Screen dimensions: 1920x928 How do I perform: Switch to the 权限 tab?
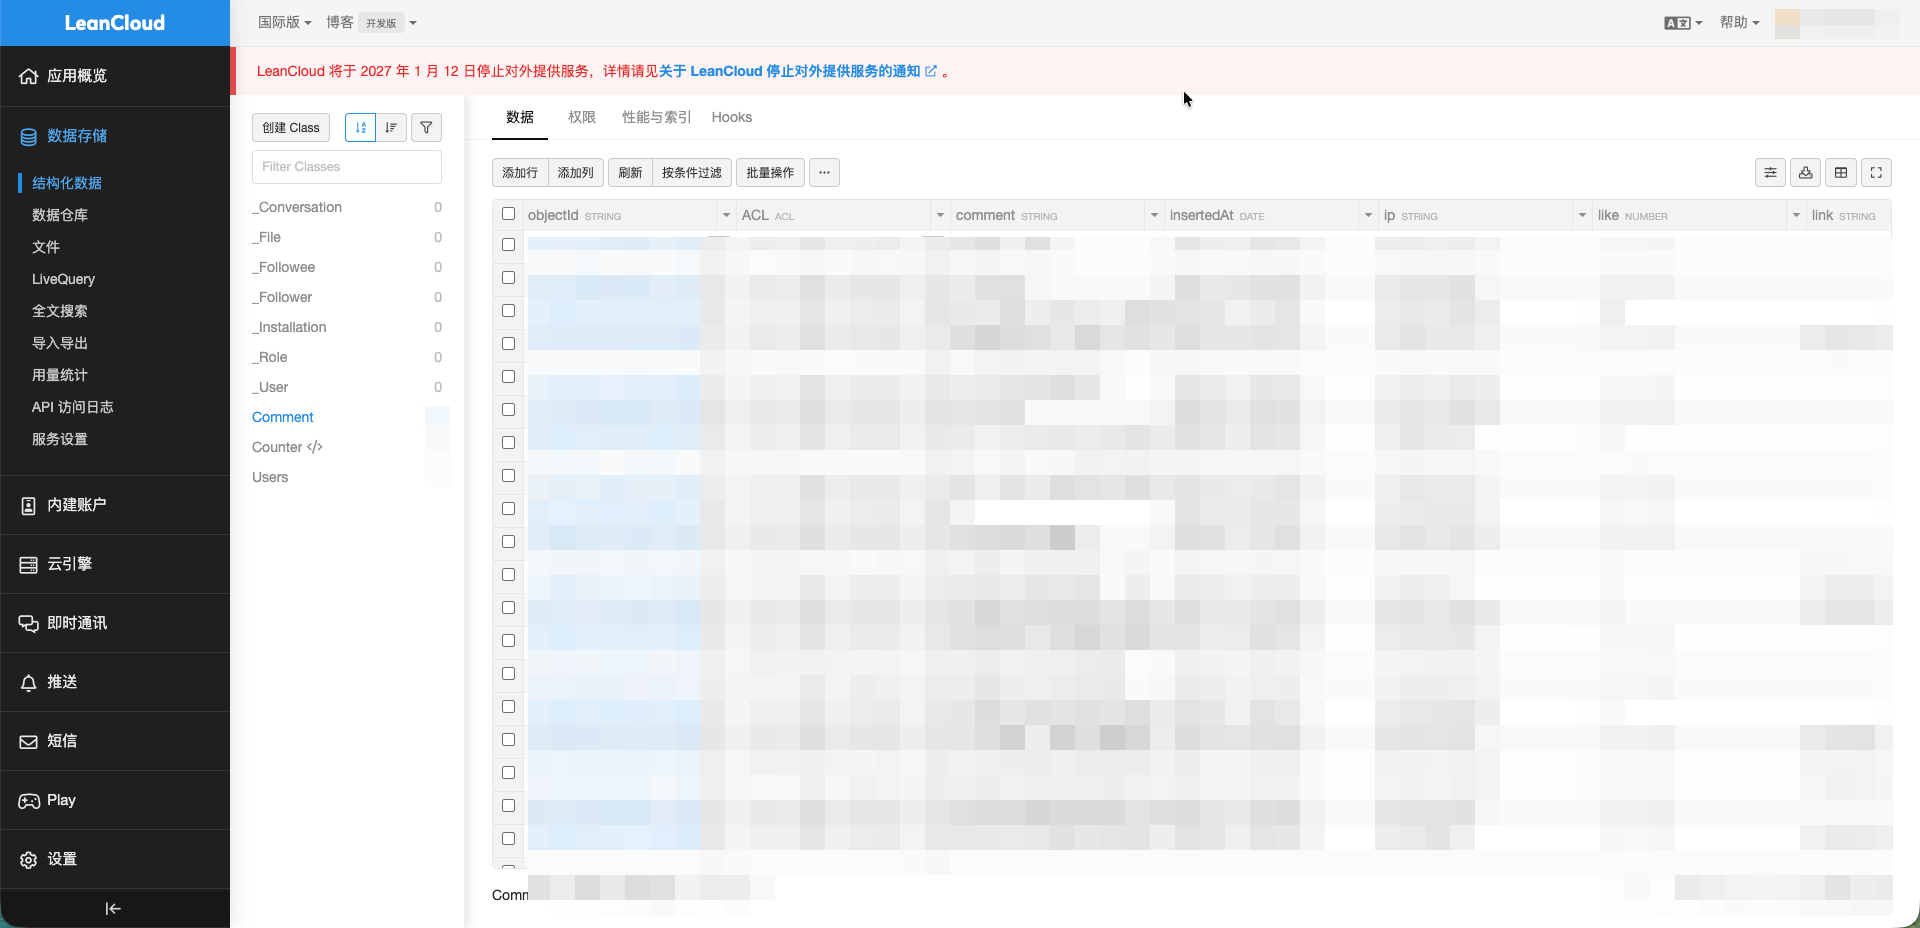pyautogui.click(x=581, y=117)
